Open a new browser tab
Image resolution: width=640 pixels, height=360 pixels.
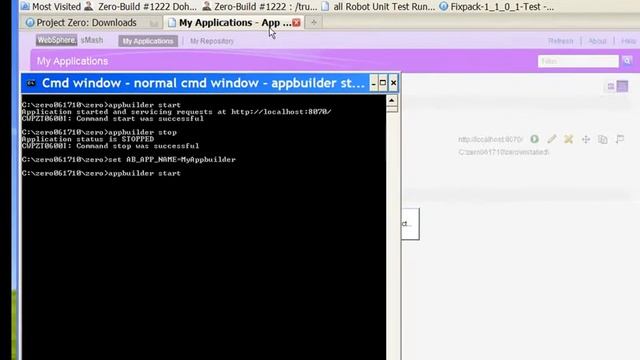313,22
